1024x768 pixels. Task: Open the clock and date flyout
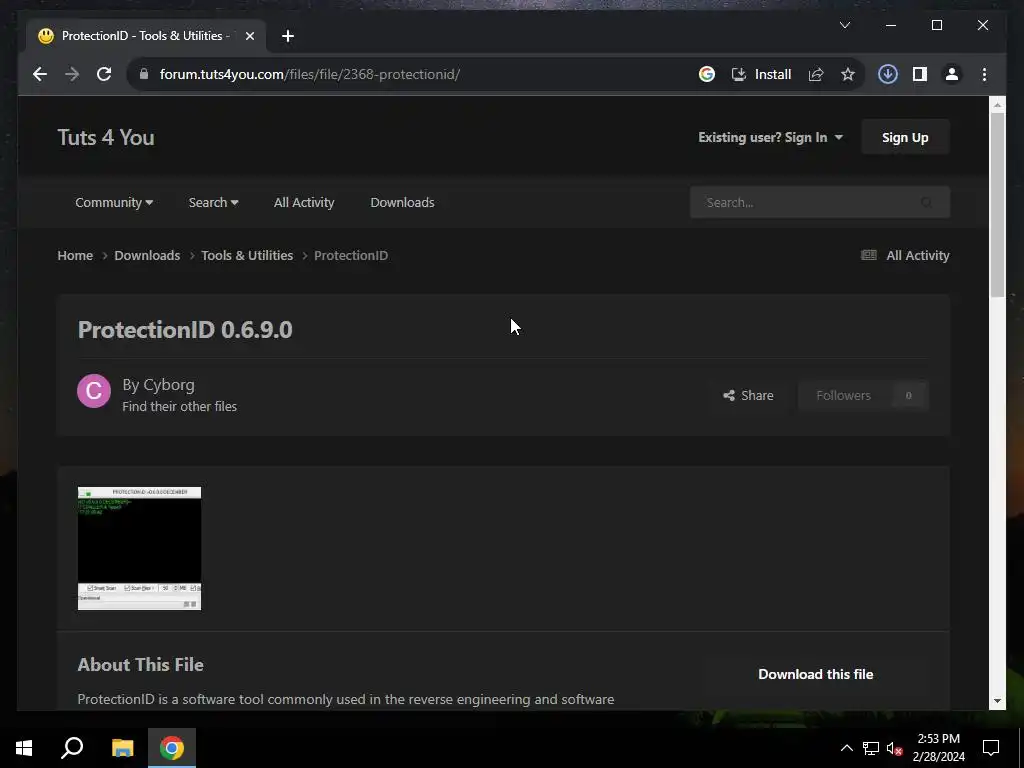[938, 748]
